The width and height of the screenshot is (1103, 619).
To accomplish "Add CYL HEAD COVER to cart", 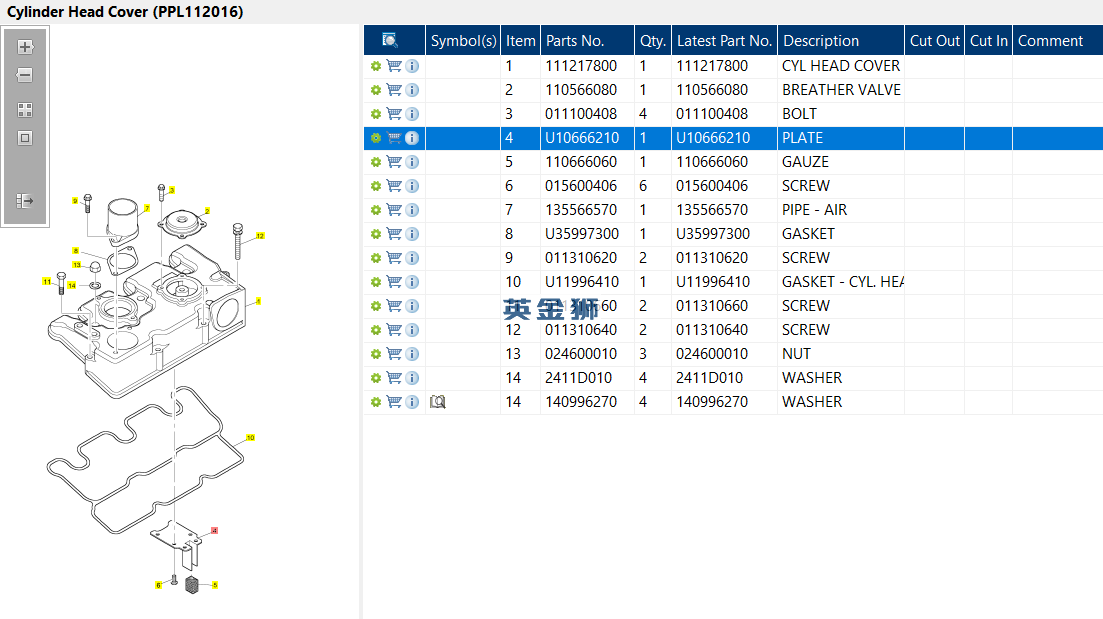I will [x=394, y=66].
